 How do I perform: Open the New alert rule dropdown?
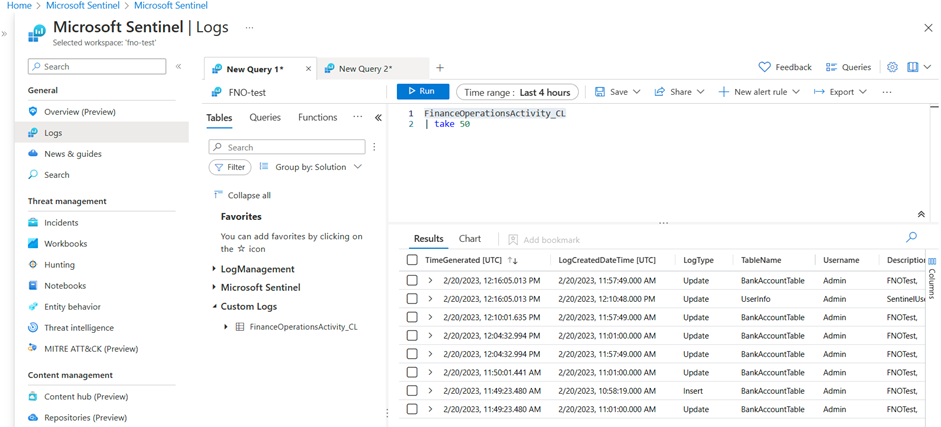pos(759,92)
